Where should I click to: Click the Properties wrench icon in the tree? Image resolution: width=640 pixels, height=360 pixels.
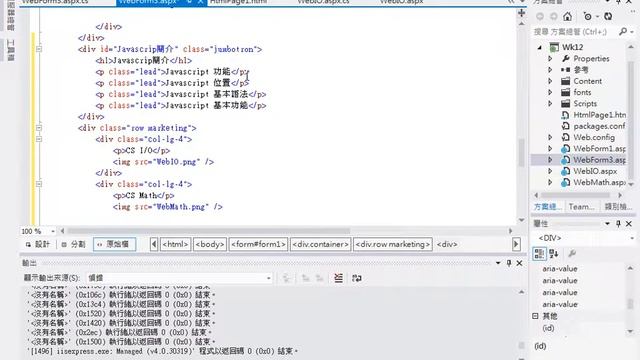566,58
